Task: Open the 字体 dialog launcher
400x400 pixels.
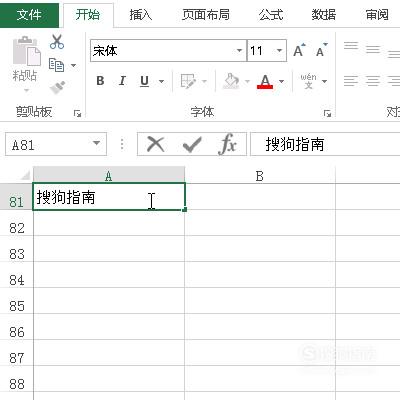Action: point(327,114)
